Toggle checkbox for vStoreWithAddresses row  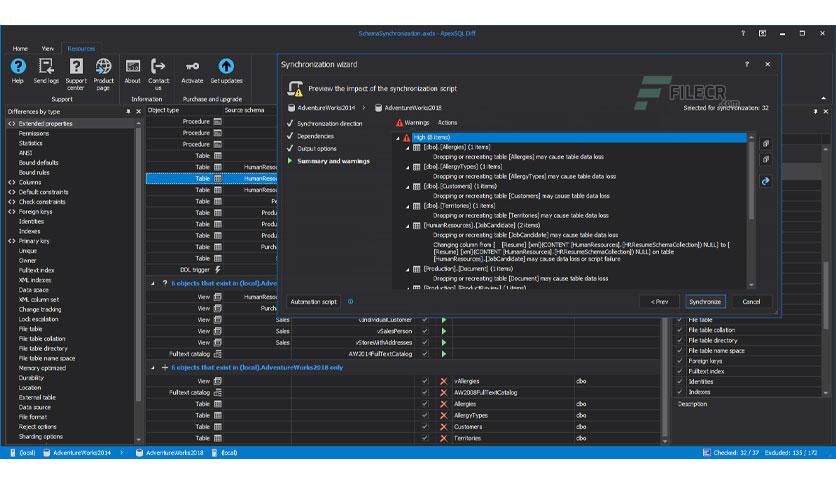425,342
